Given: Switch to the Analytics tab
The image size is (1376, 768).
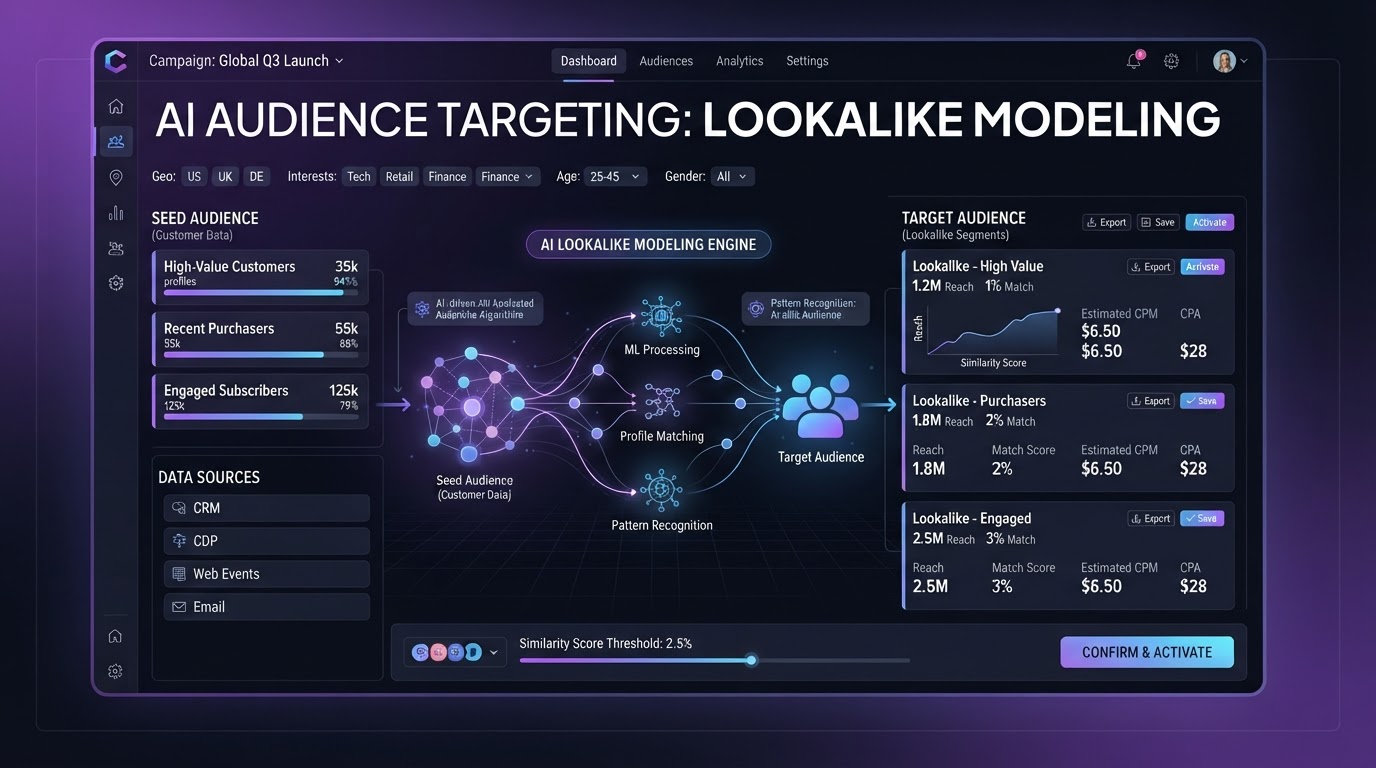Looking at the screenshot, I should click(740, 61).
